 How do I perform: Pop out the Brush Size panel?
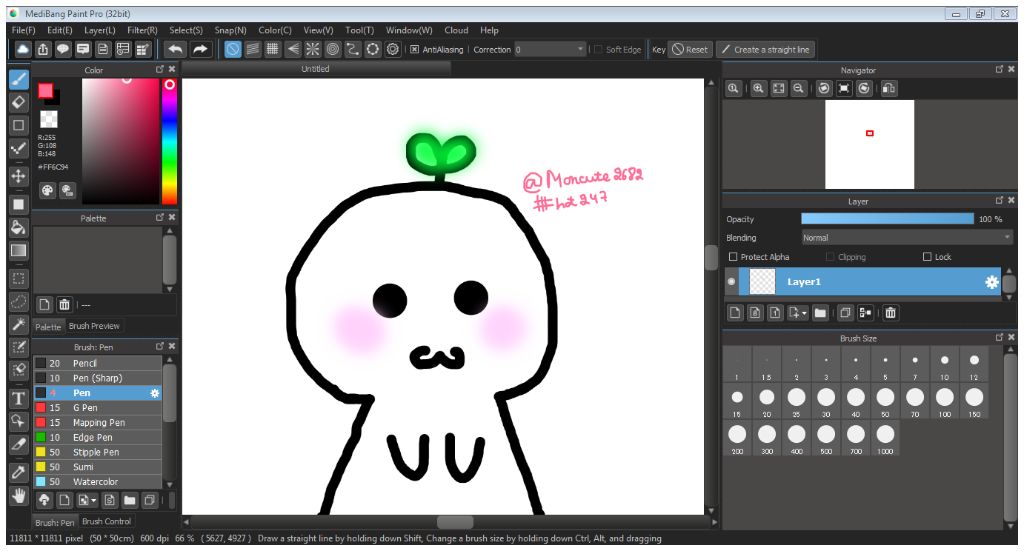click(999, 338)
